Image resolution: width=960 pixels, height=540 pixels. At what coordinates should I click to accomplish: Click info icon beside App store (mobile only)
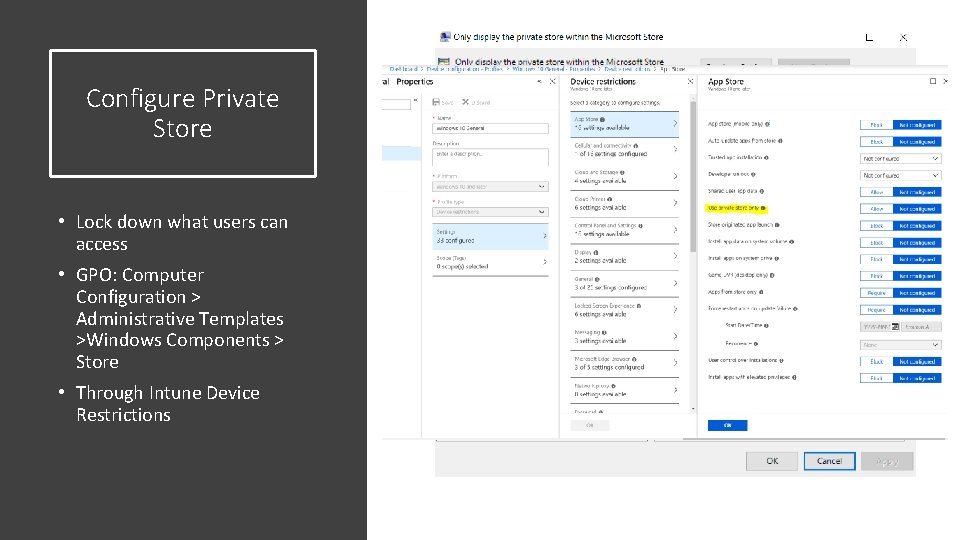pos(768,124)
